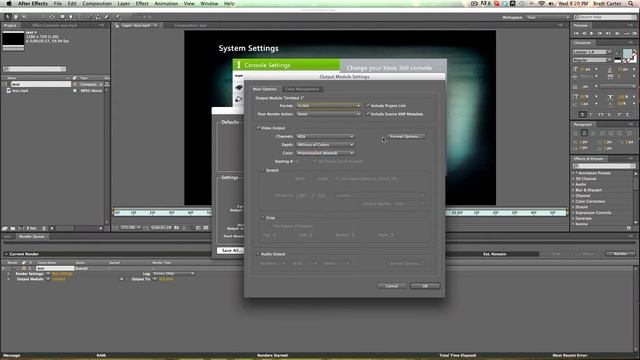
Task: Expand Color Correction effects category
Action: click(573, 202)
